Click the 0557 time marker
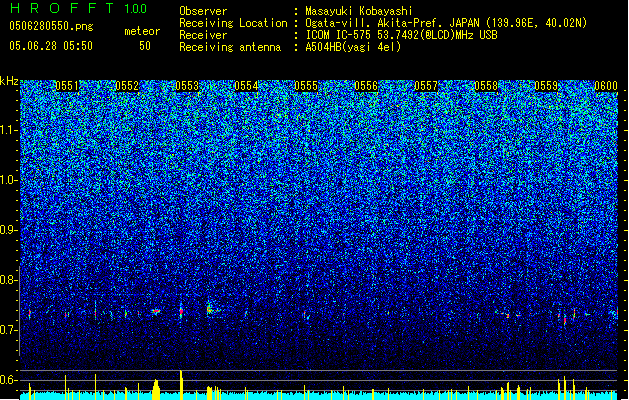629x400 pixels. pyautogui.click(x=426, y=86)
